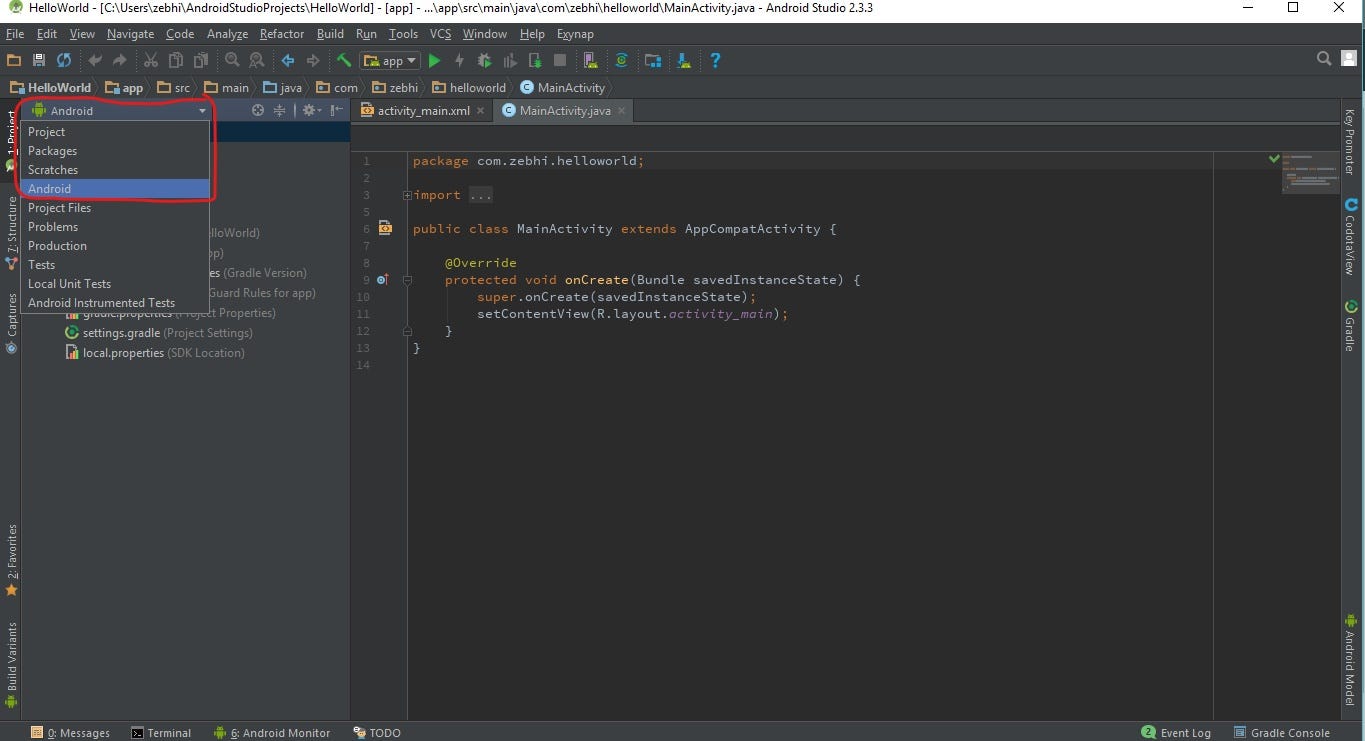Click the gutter icon beside line 6
The image size is (1365, 741).
point(385,229)
